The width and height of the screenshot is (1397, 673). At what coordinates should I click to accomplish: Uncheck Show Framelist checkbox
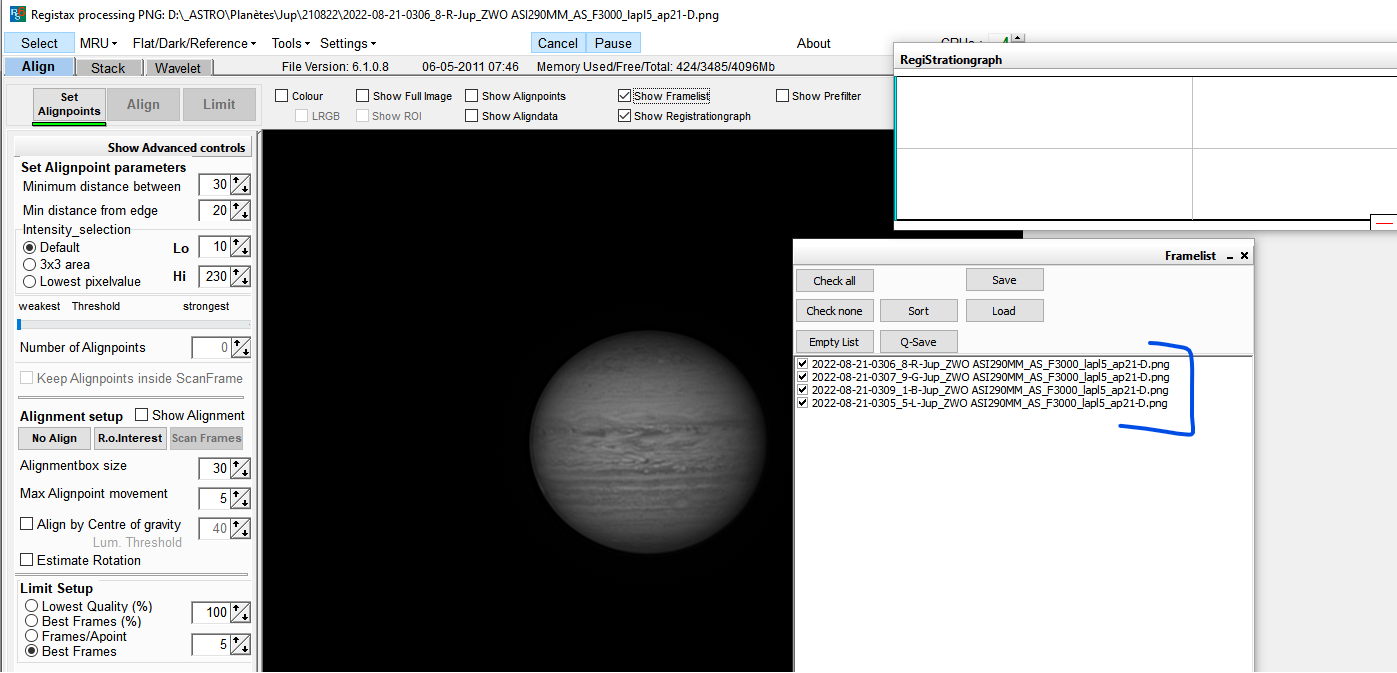[x=625, y=96]
